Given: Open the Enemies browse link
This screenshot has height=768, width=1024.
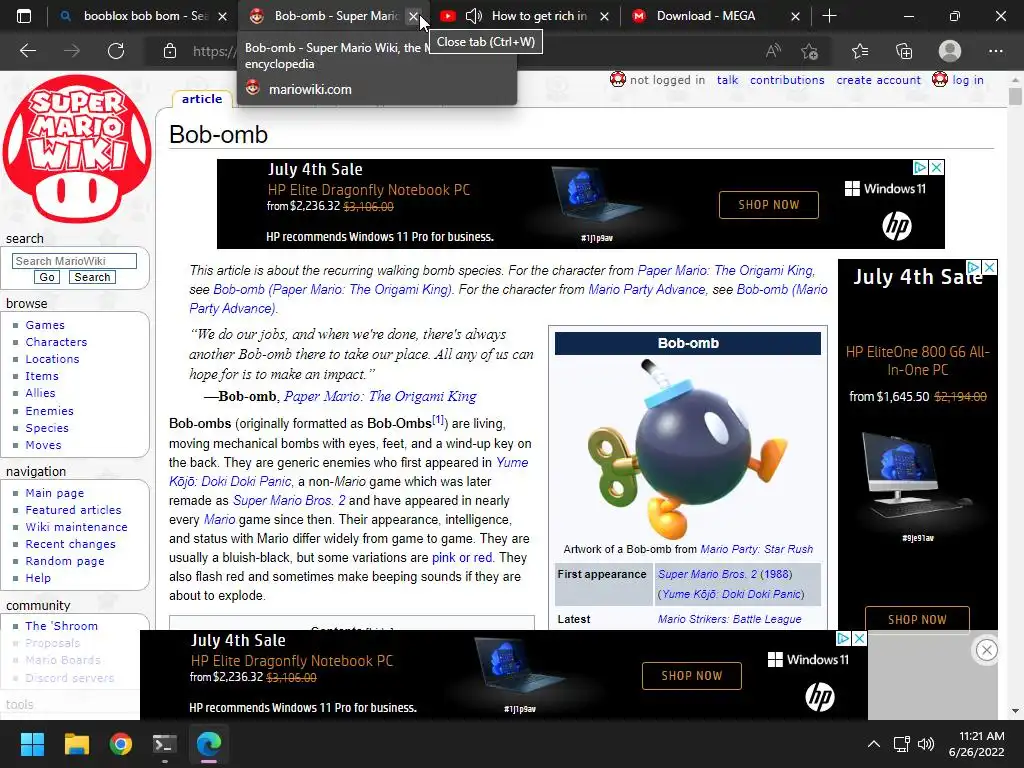Looking at the screenshot, I should (x=50, y=411).
